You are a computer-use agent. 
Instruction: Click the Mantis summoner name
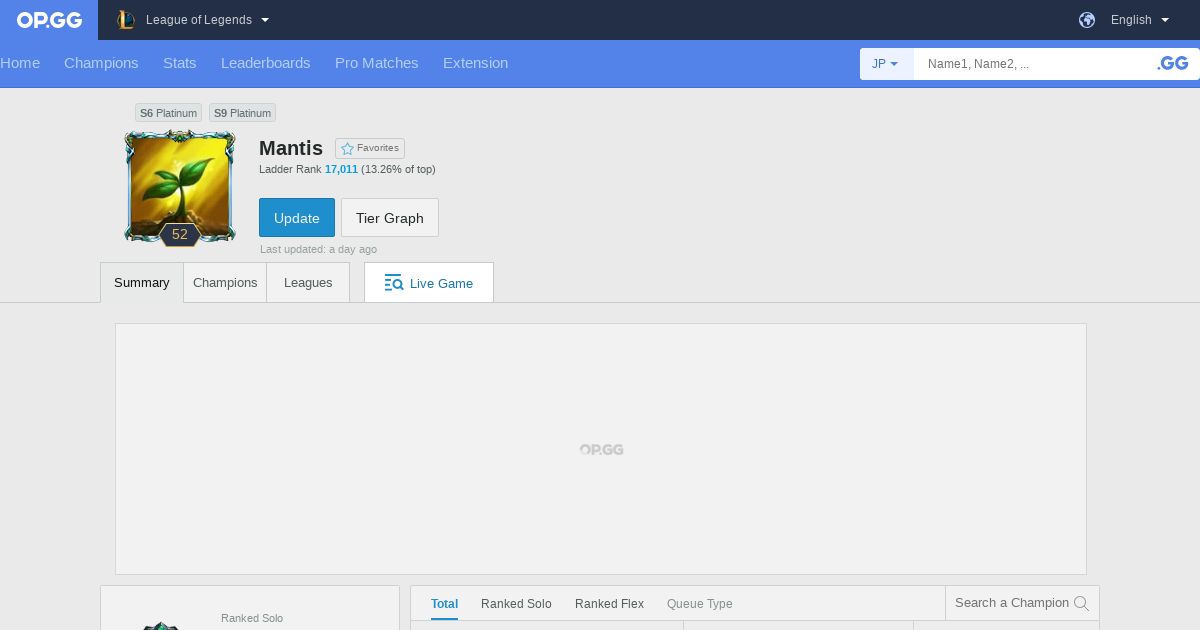point(291,148)
